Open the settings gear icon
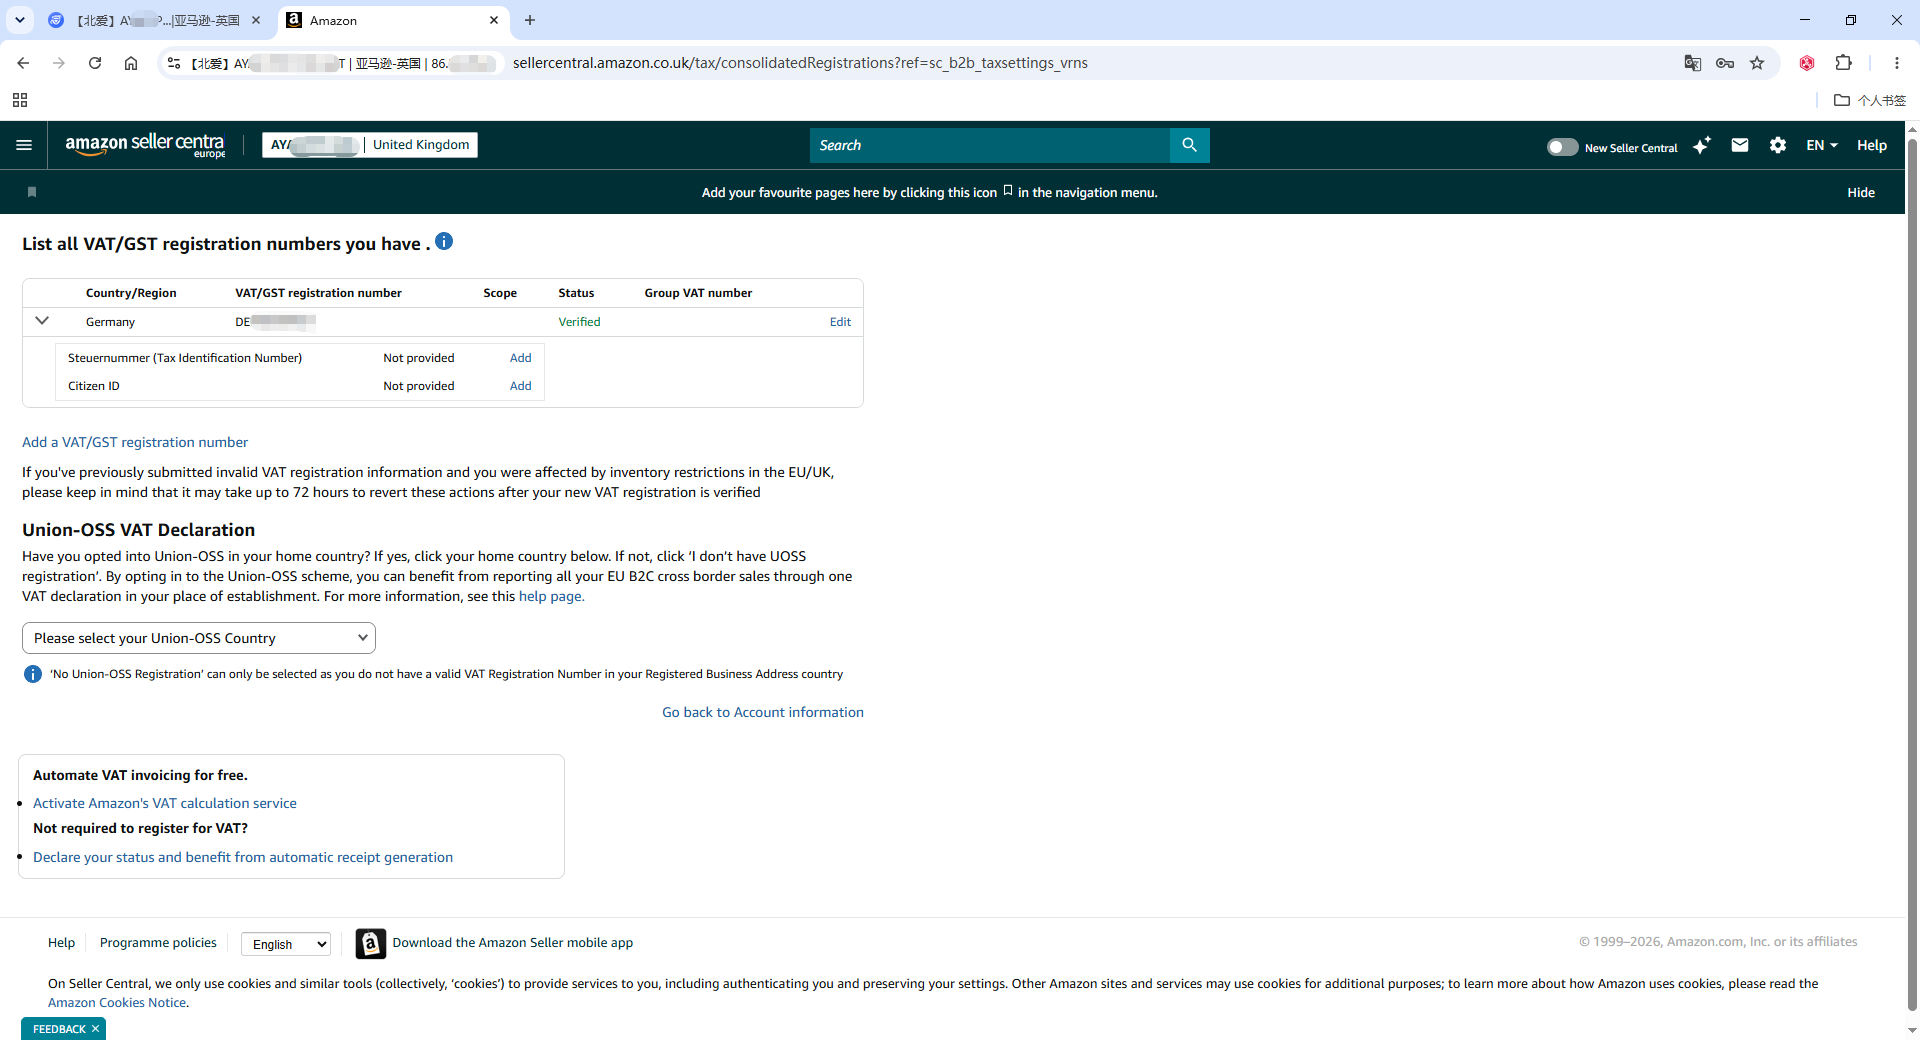The width and height of the screenshot is (1920, 1040). coord(1777,145)
